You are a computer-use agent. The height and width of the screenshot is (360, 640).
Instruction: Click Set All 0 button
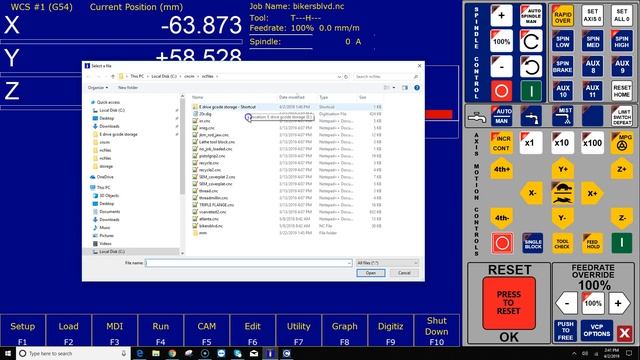tap(622, 16)
